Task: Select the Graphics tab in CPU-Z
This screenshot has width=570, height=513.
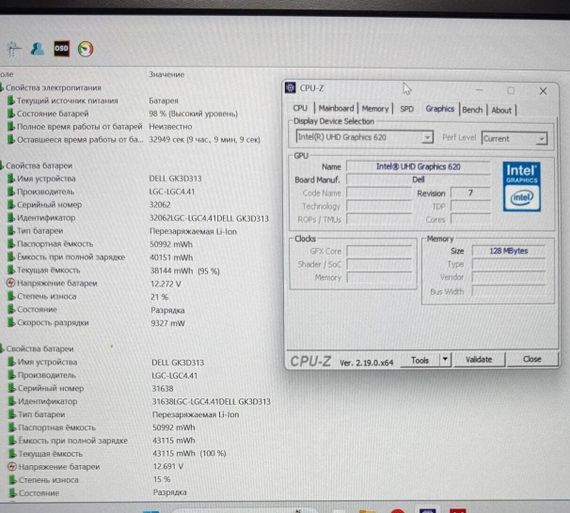Action: [440, 109]
